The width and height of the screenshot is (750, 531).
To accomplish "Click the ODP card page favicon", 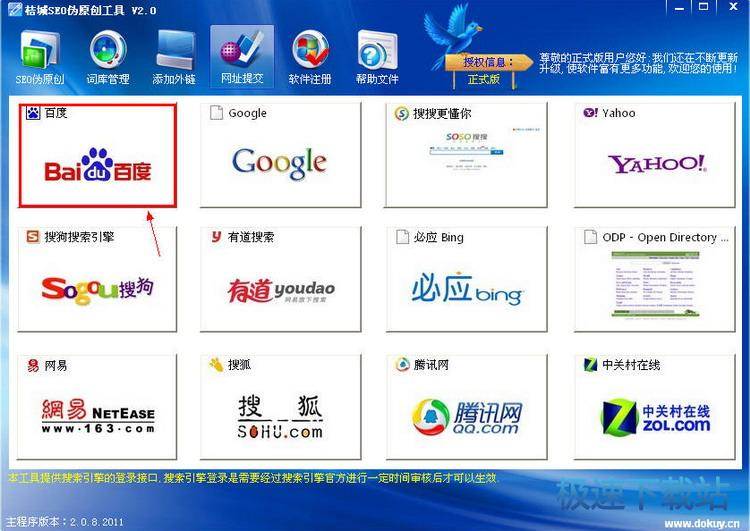I will coord(590,237).
